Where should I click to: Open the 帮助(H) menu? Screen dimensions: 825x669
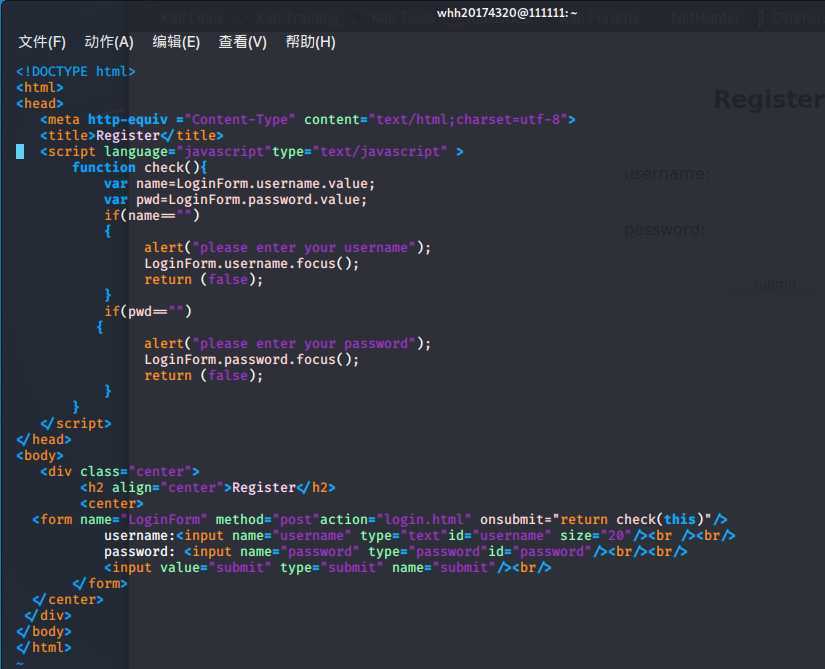310,42
